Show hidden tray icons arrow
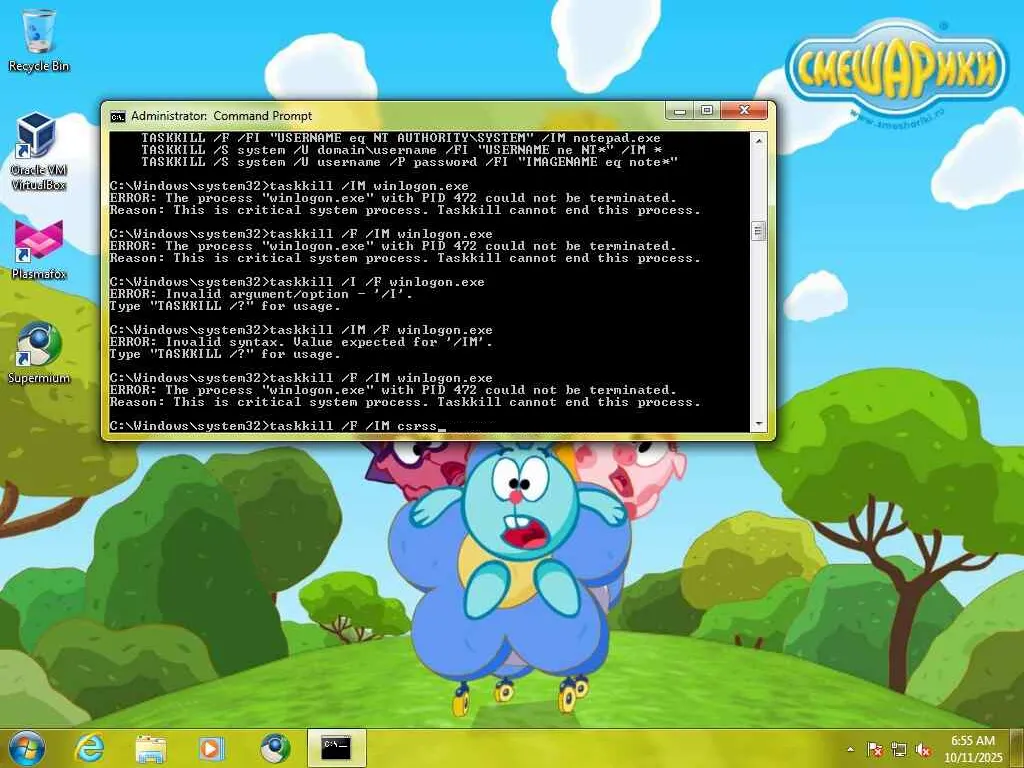Image resolution: width=1024 pixels, height=768 pixels. click(850, 750)
